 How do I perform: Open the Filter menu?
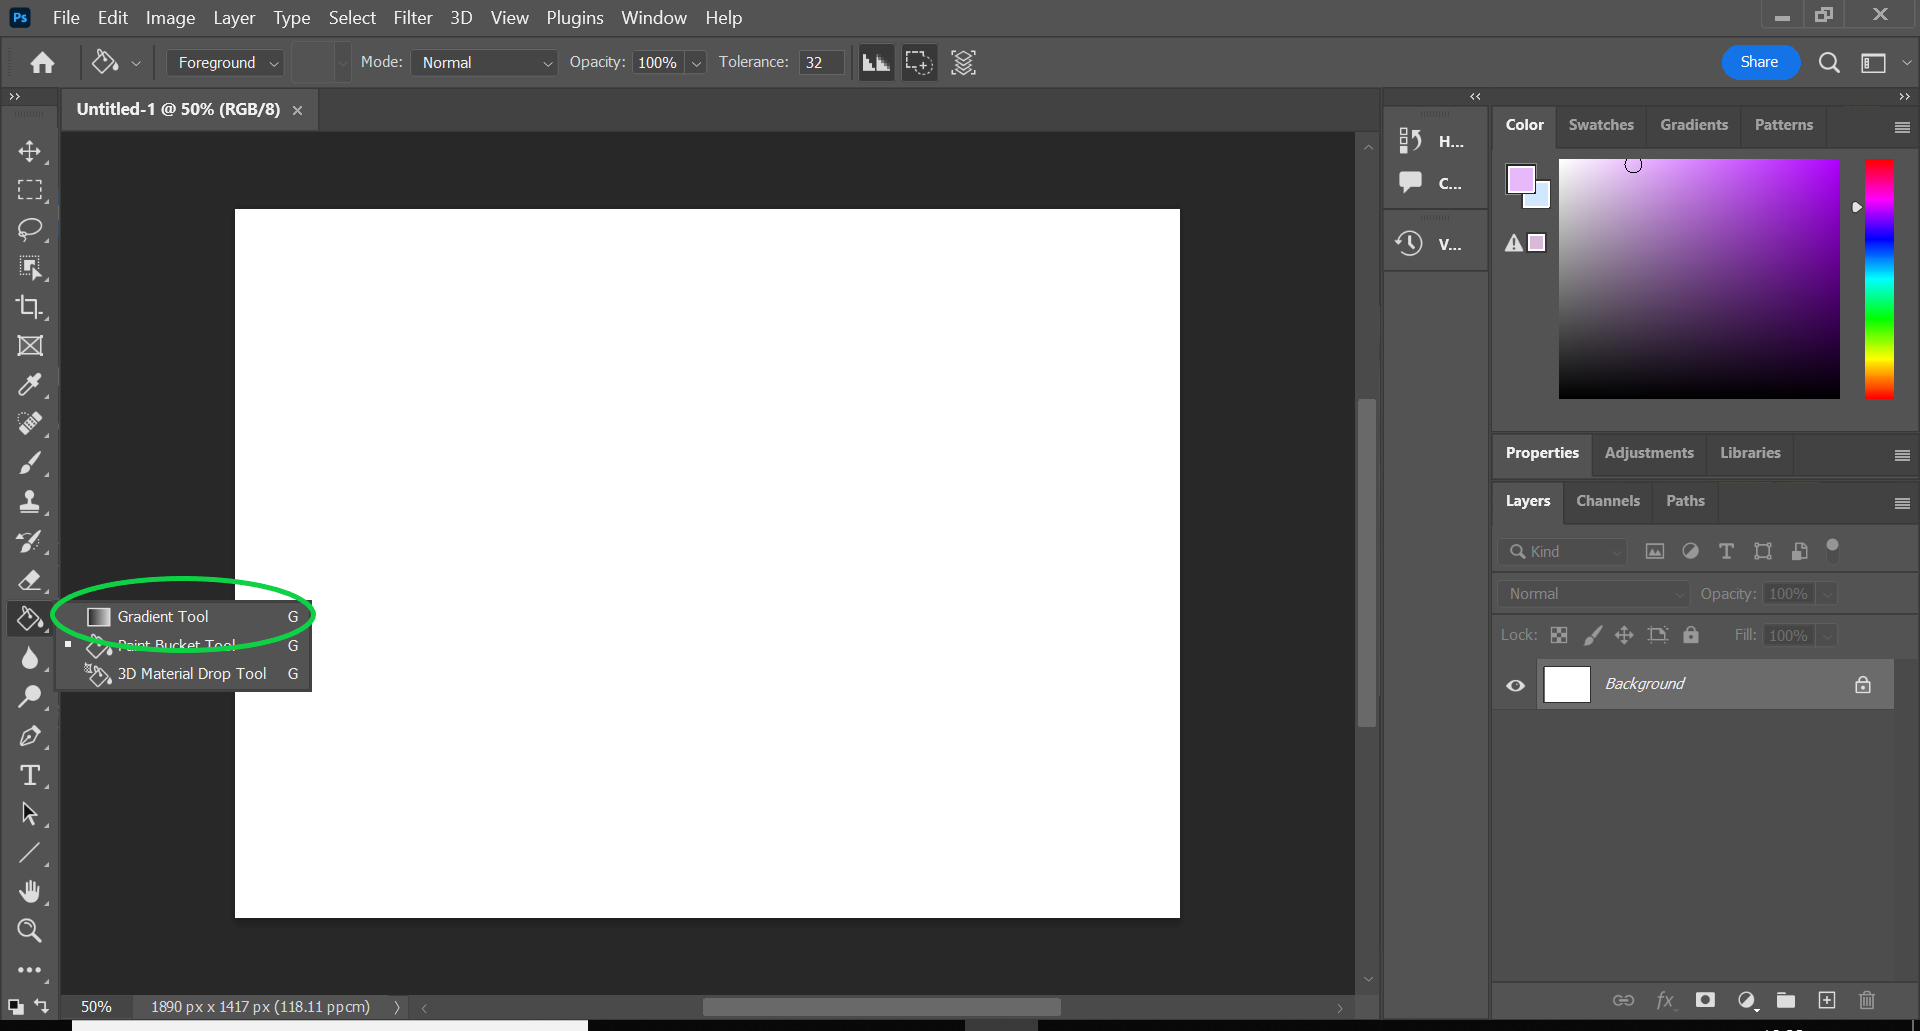pyautogui.click(x=412, y=18)
